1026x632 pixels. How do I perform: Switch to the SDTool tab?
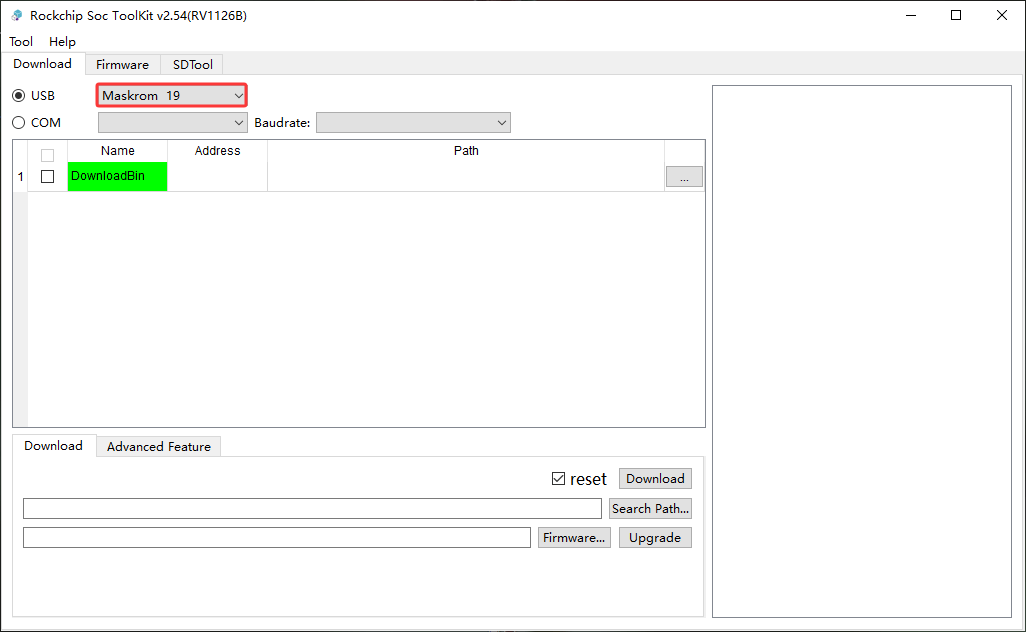192,65
